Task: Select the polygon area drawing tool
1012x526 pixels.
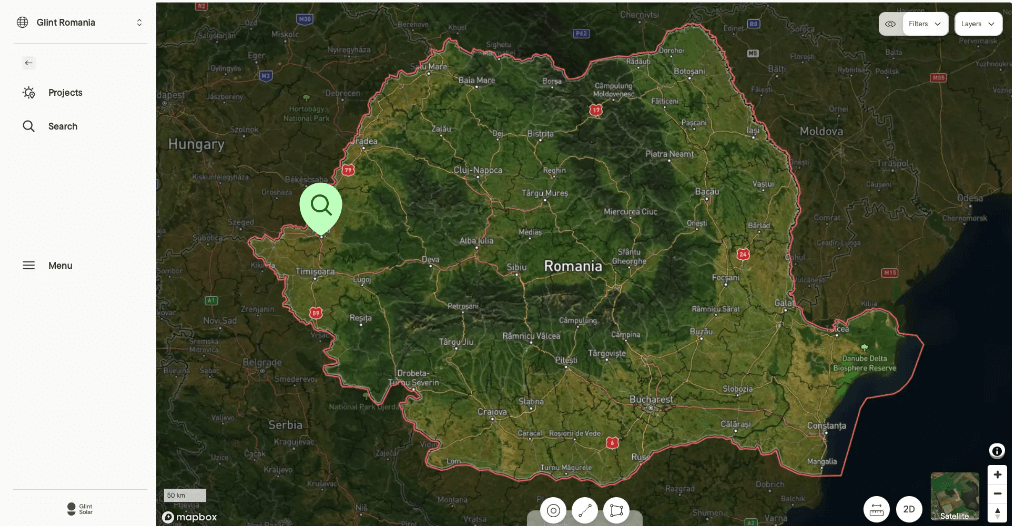Action: tap(616, 511)
